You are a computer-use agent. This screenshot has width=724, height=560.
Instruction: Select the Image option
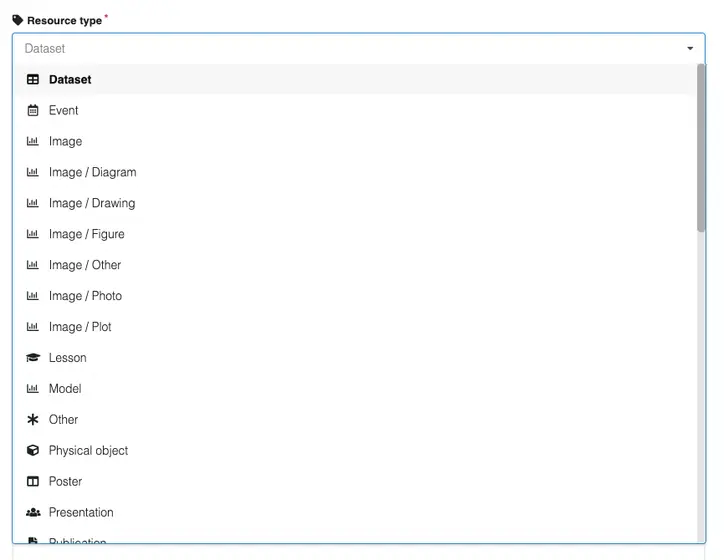coord(65,142)
